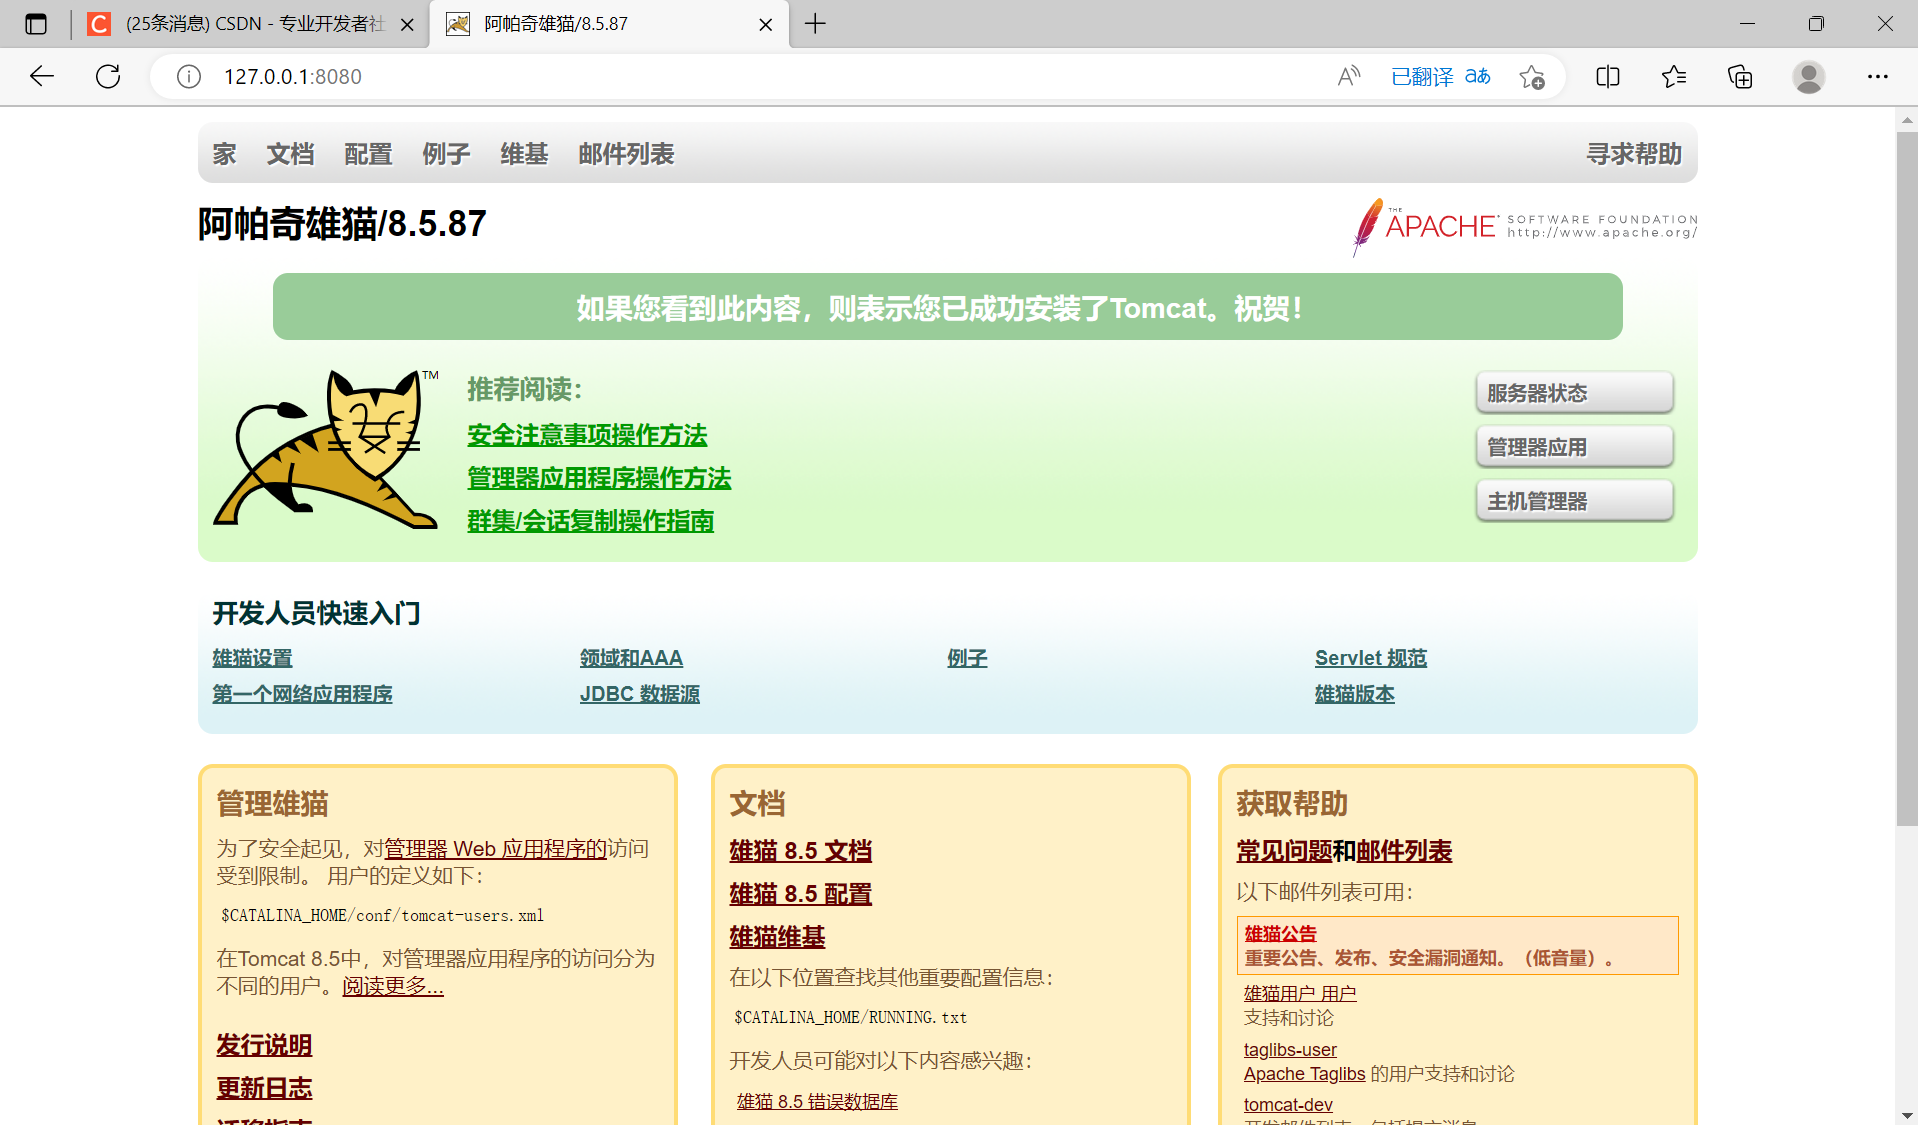Open the 邮件列表 link under 获取帮助
The width and height of the screenshot is (1918, 1125).
click(x=1404, y=851)
